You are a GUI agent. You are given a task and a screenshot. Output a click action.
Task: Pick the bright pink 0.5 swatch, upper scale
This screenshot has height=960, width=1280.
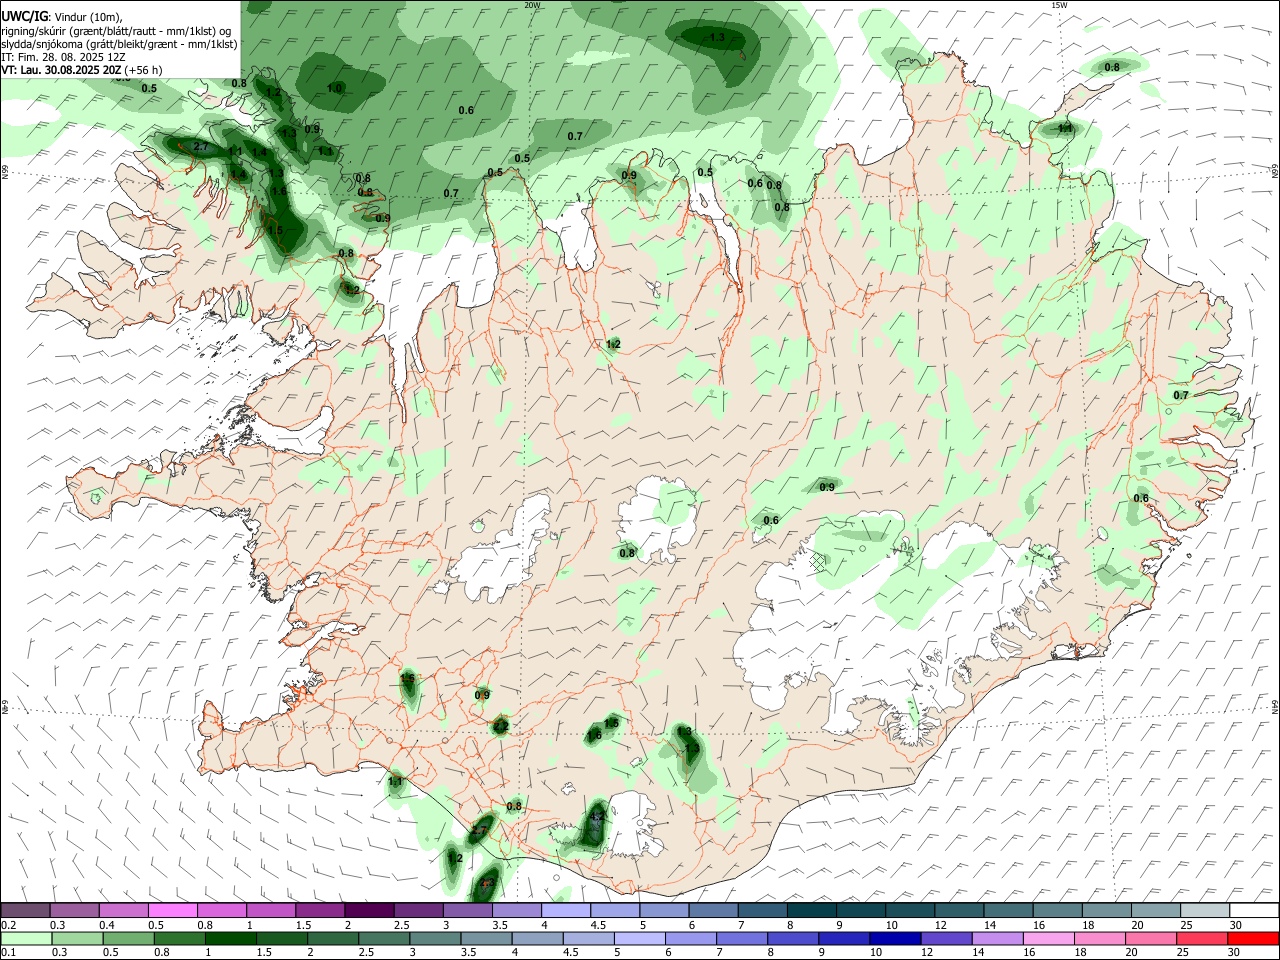pyautogui.click(x=172, y=910)
